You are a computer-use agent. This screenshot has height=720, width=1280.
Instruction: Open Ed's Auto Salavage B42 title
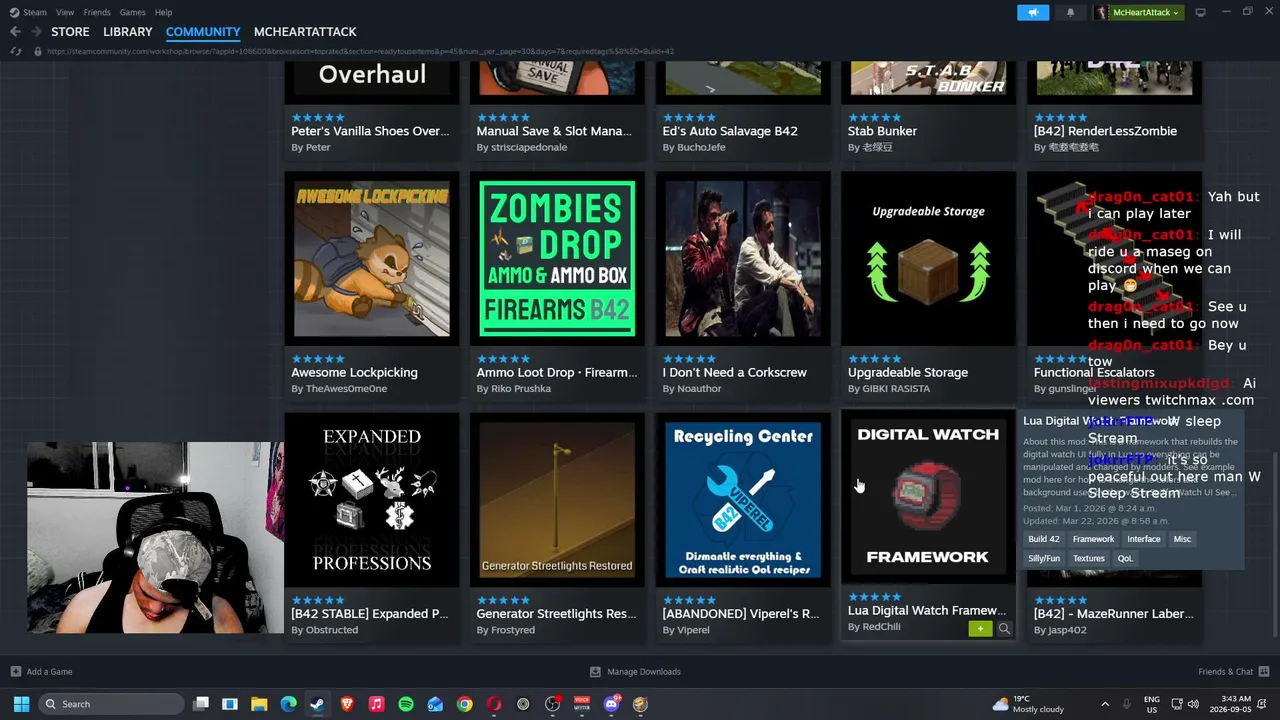(730, 131)
